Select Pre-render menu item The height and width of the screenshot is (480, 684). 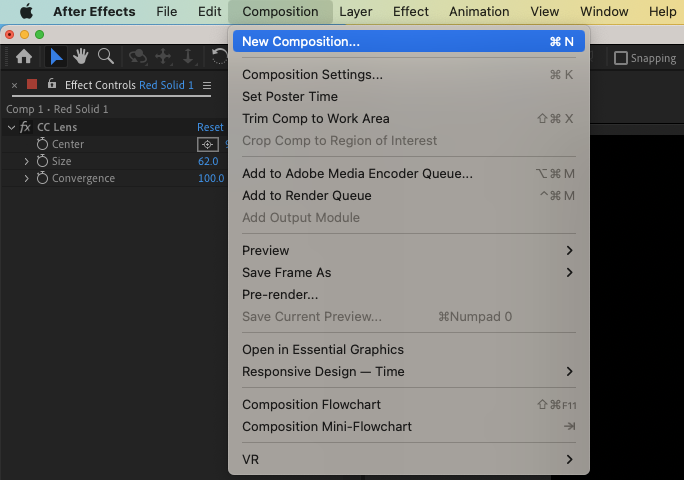[409, 295]
